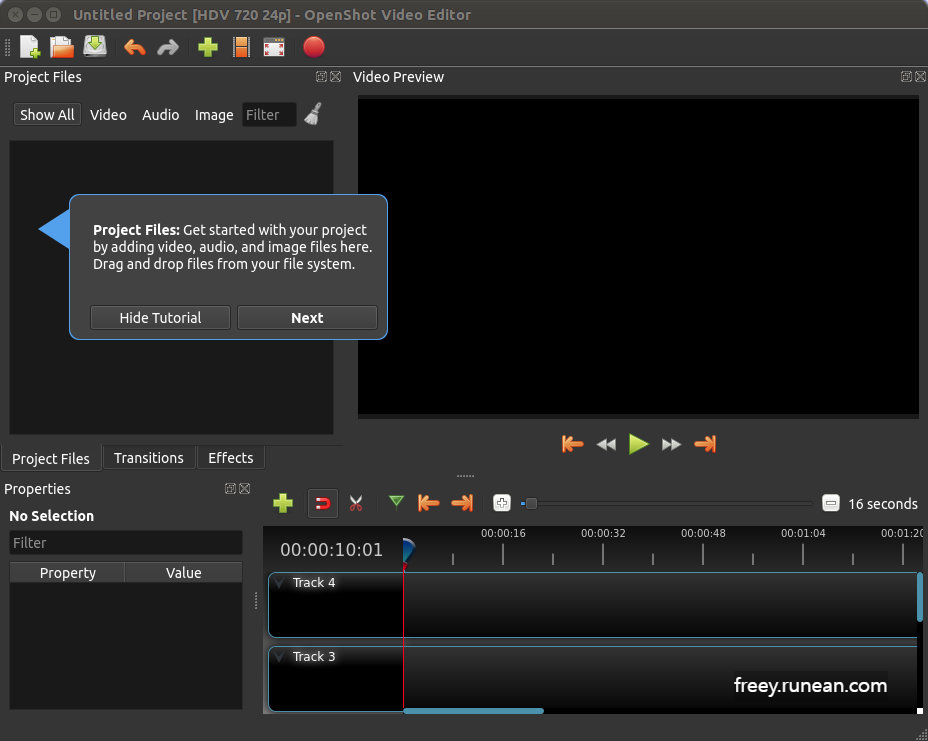The height and width of the screenshot is (741, 928).
Task: Expand Track 3 dropdown arrow
Action: (279, 656)
